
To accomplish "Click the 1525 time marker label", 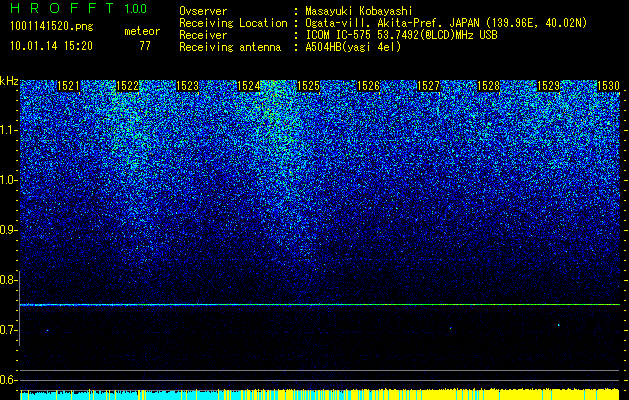I will click(x=308, y=86).
